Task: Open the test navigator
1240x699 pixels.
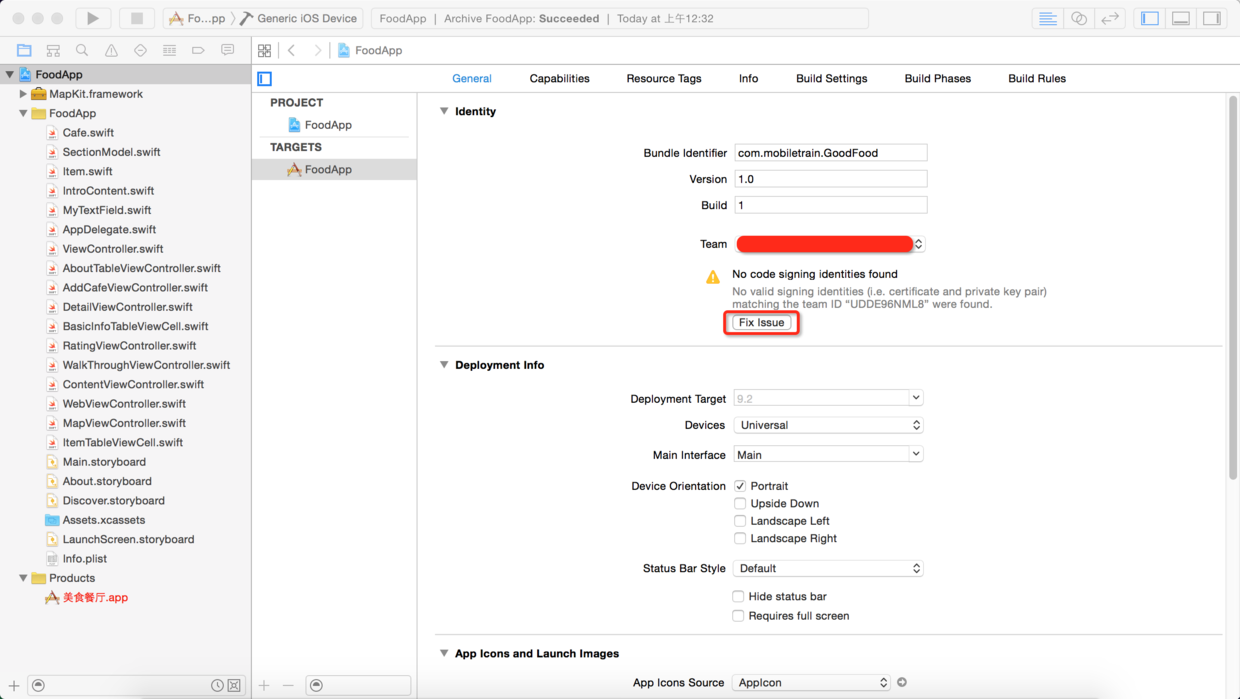Action: [x=140, y=50]
